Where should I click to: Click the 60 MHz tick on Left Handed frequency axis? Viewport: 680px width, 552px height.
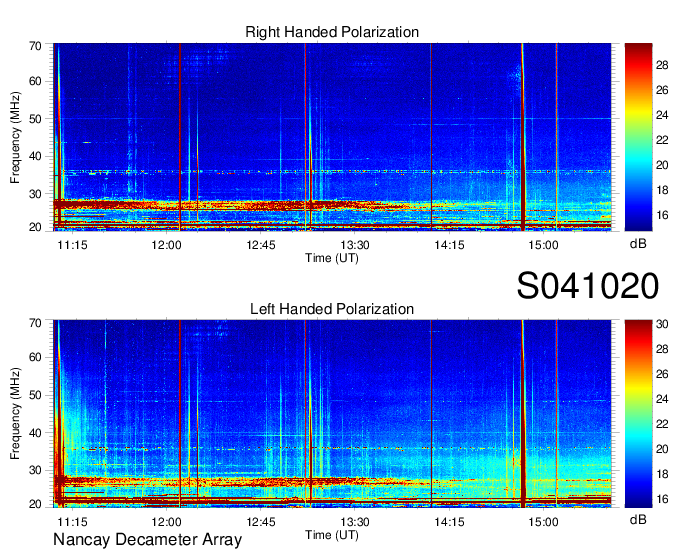pyautogui.click(x=35, y=357)
